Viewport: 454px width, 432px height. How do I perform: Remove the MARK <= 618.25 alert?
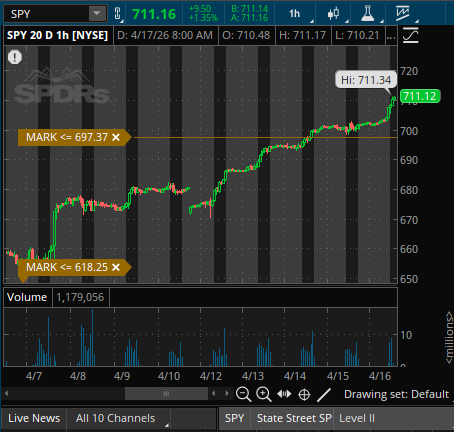point(116,267)
